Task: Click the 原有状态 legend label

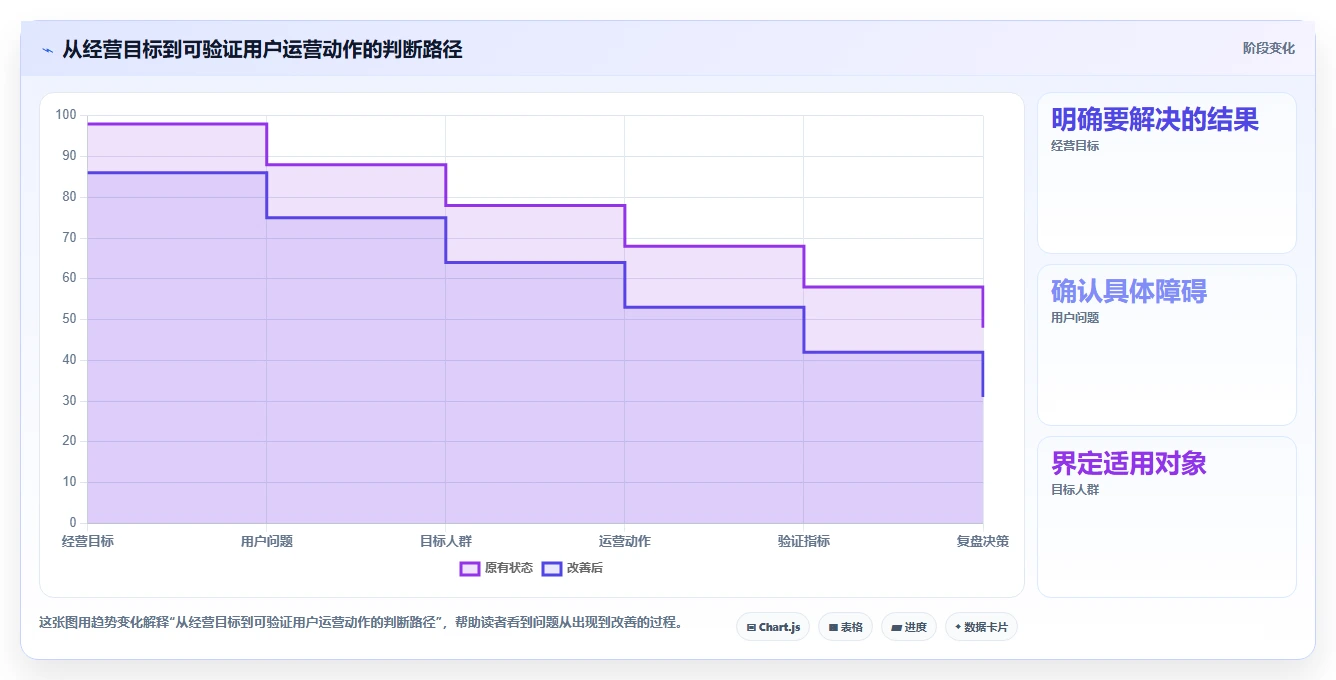Action: pyautogui.click(x=509, y=568)
